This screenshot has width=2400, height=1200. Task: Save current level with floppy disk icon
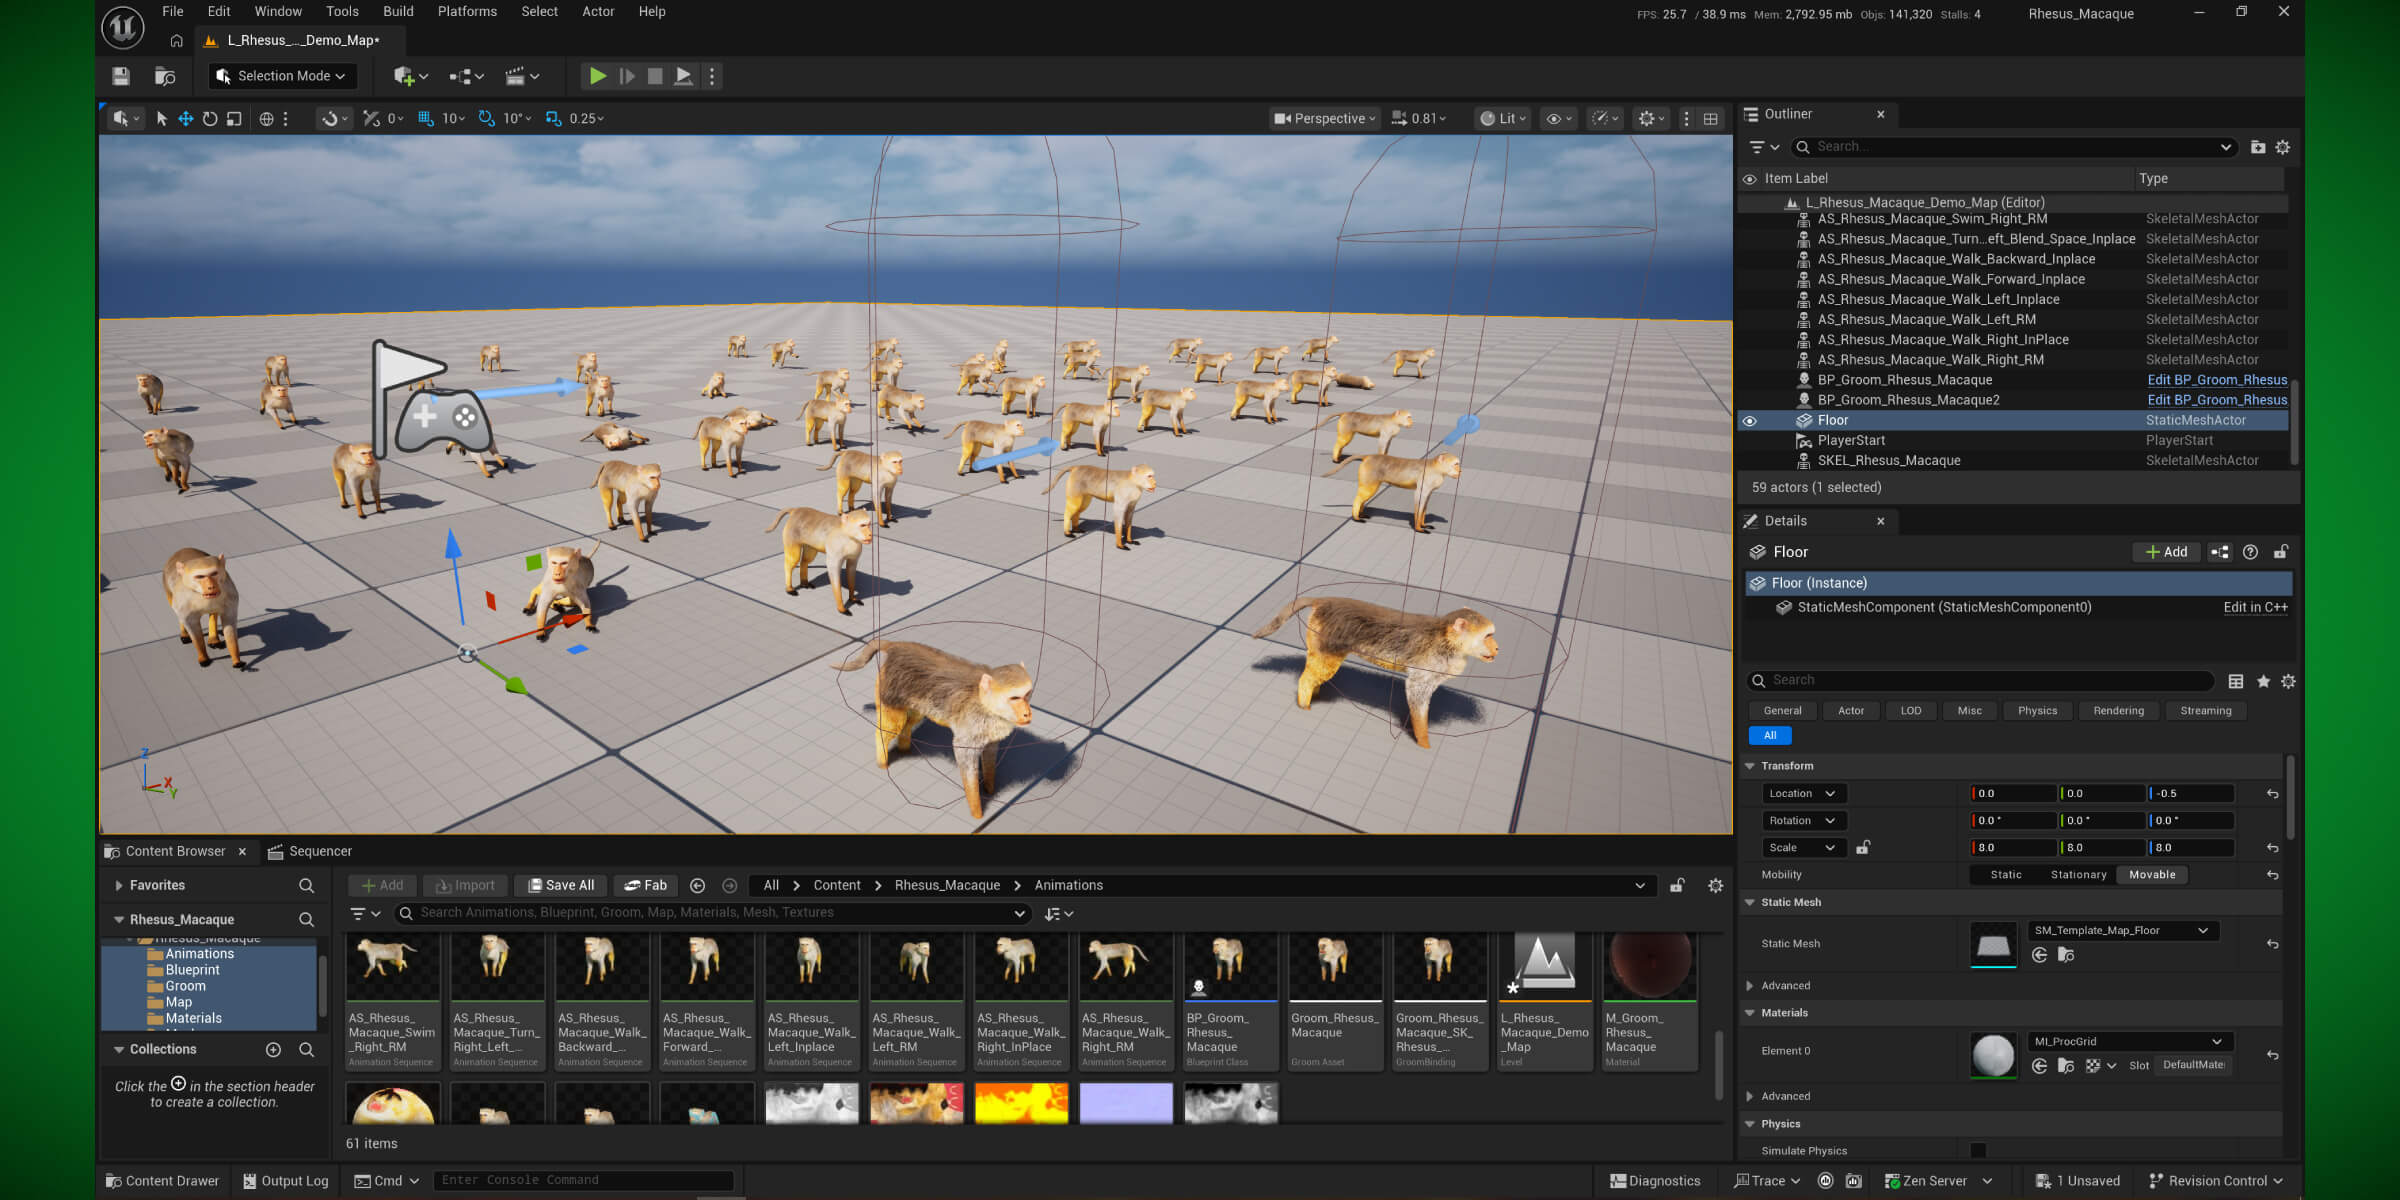click(x=121, y=76)
